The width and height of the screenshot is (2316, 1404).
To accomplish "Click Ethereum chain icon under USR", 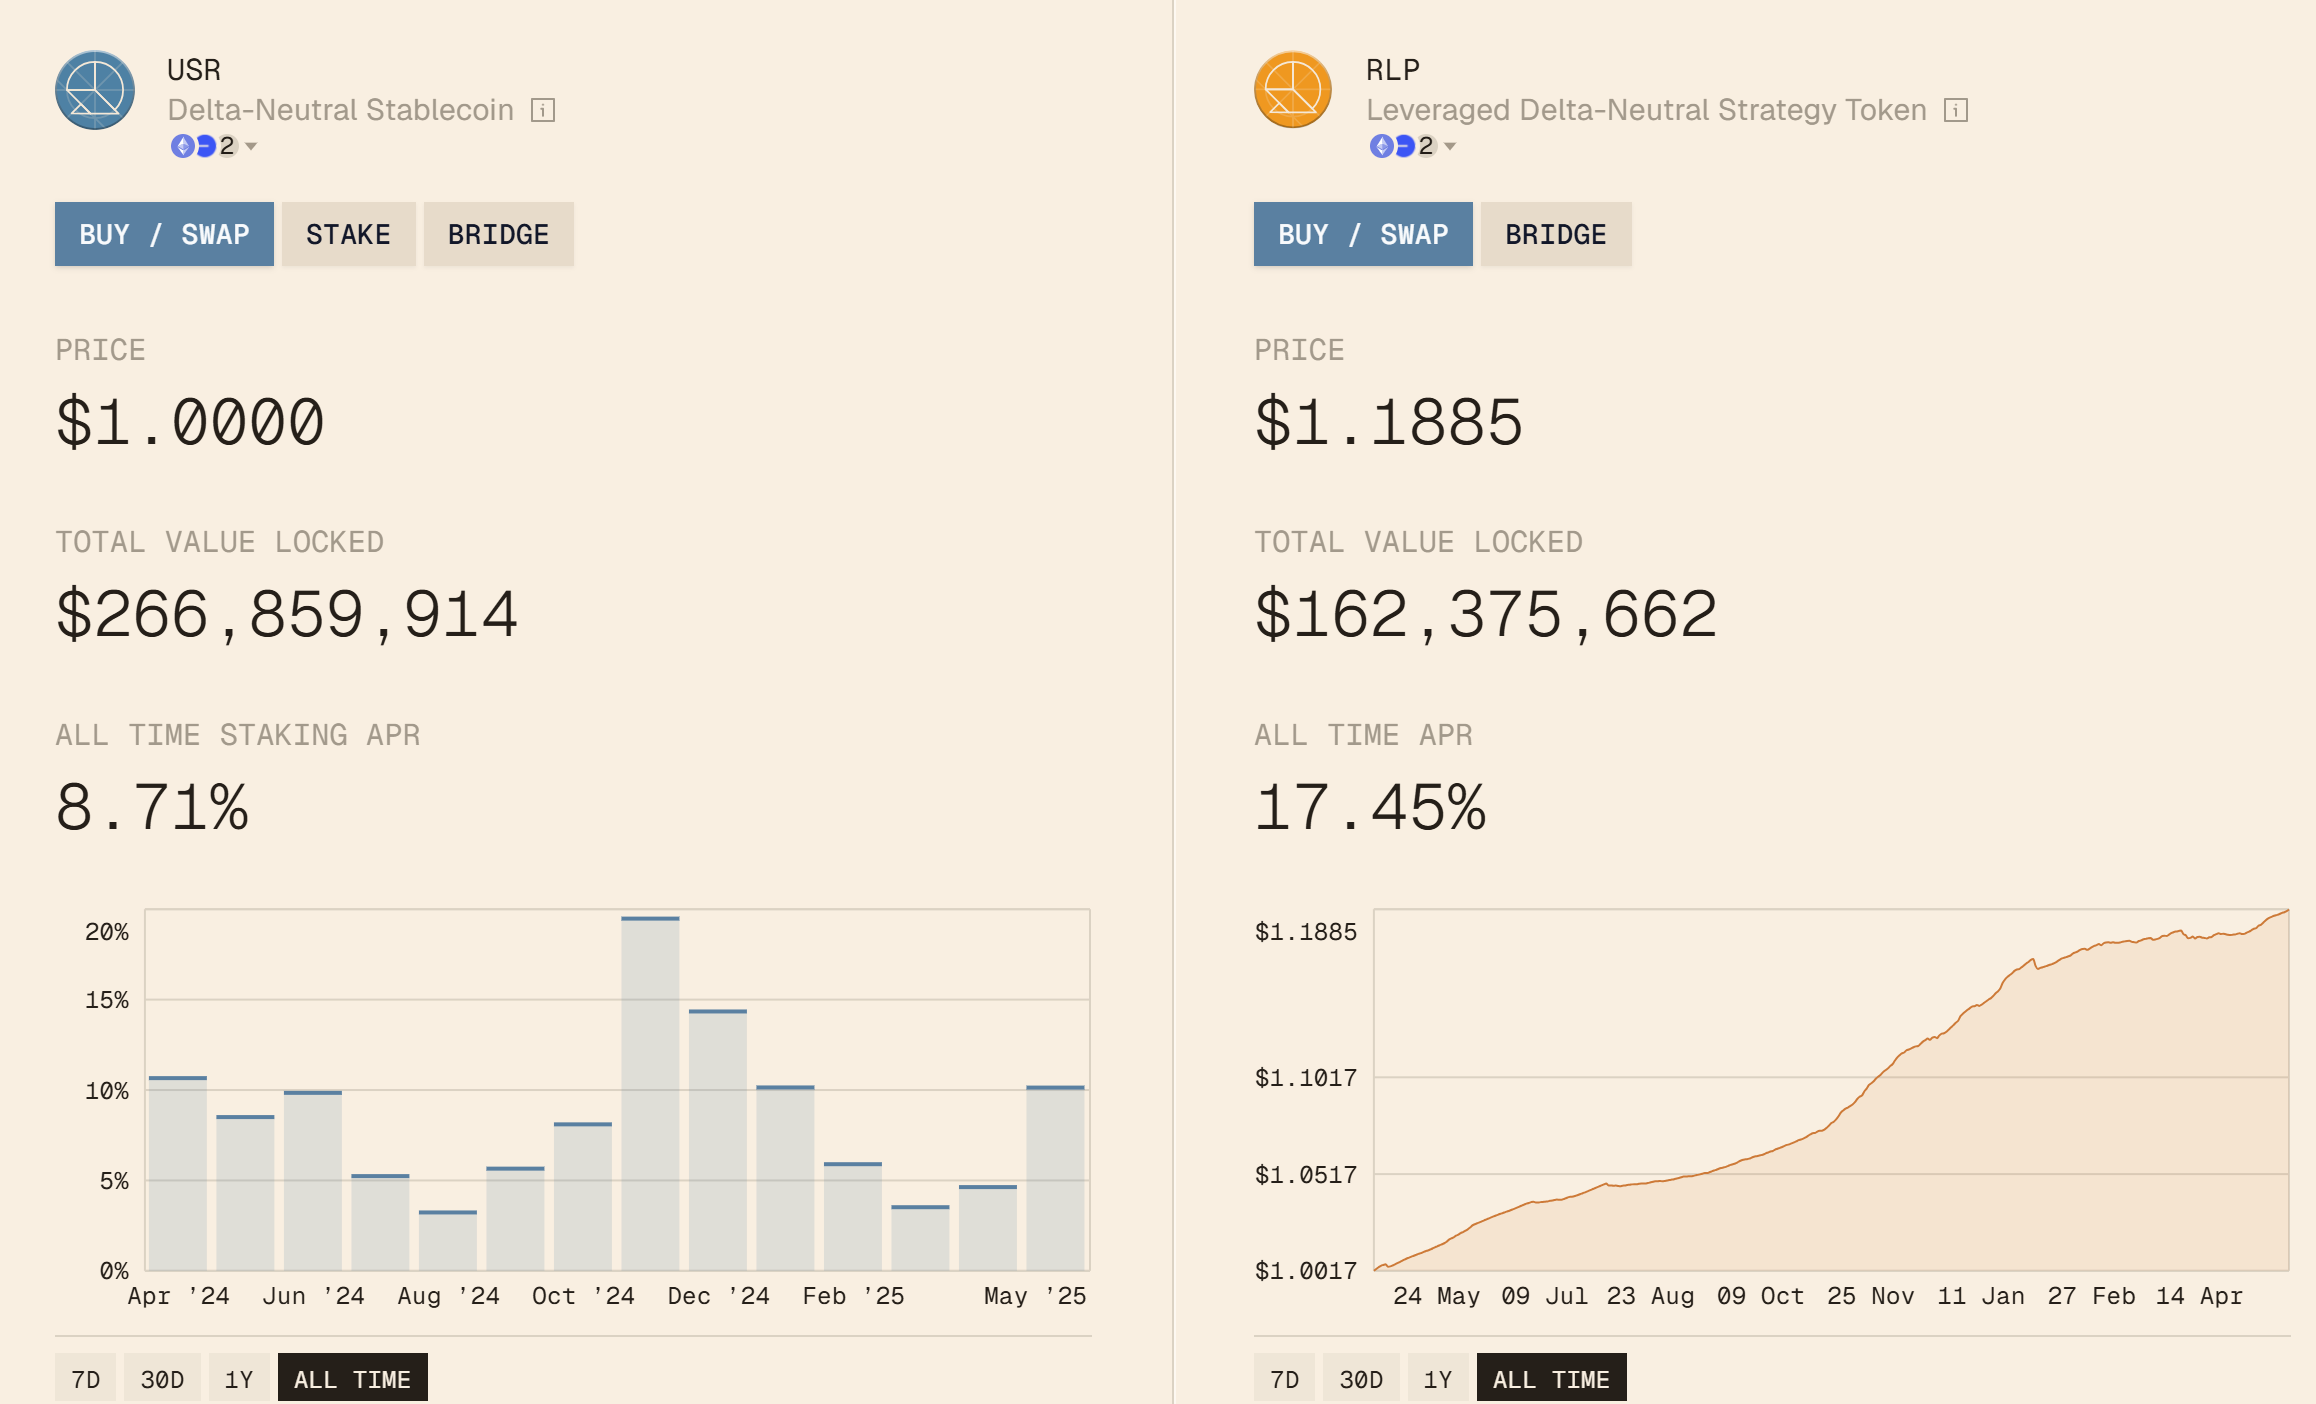I will click(x=182, y=146).
